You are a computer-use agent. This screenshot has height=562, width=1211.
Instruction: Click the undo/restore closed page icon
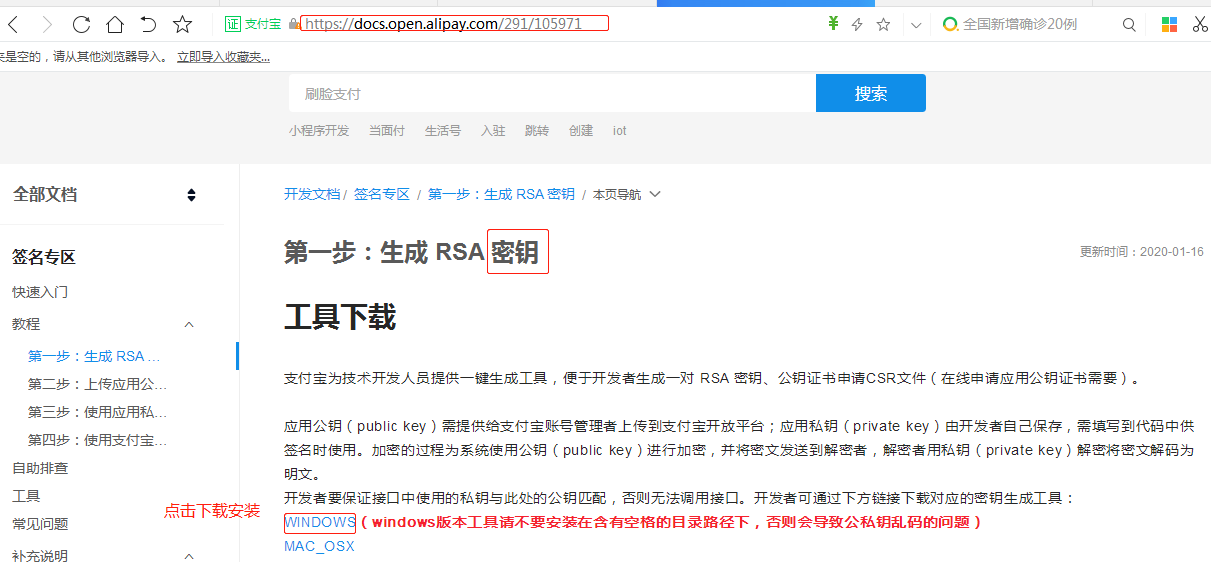click(x=148, y=24)
